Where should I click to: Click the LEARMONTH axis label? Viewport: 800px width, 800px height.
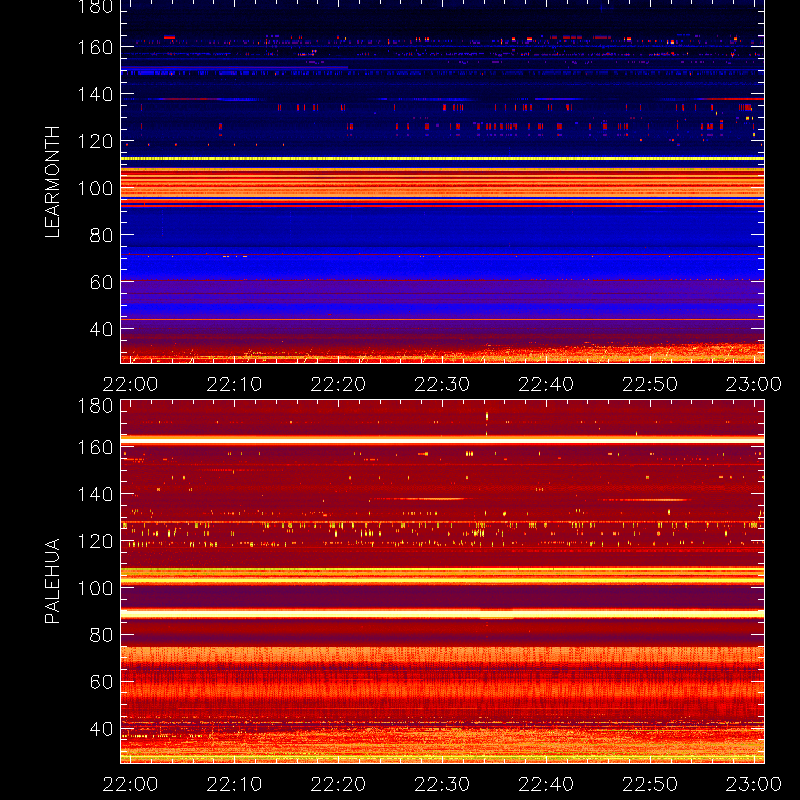pyautogui.click(x=53, y=182)
